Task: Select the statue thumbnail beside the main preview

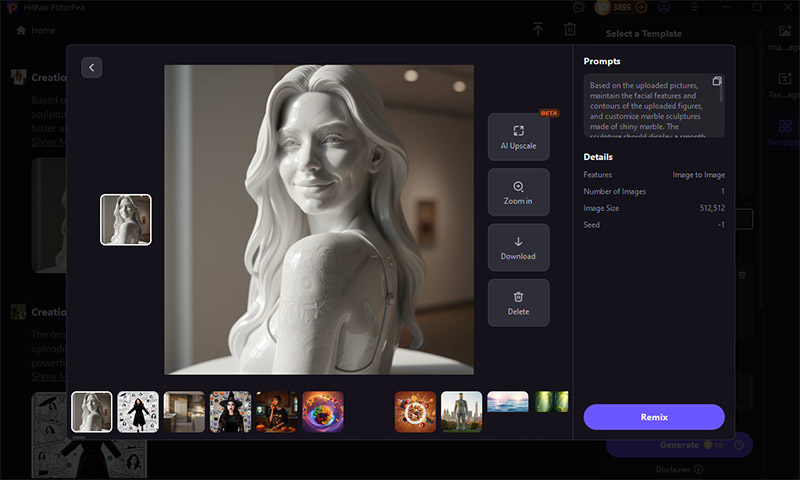Action: click(x=126, y=219)
